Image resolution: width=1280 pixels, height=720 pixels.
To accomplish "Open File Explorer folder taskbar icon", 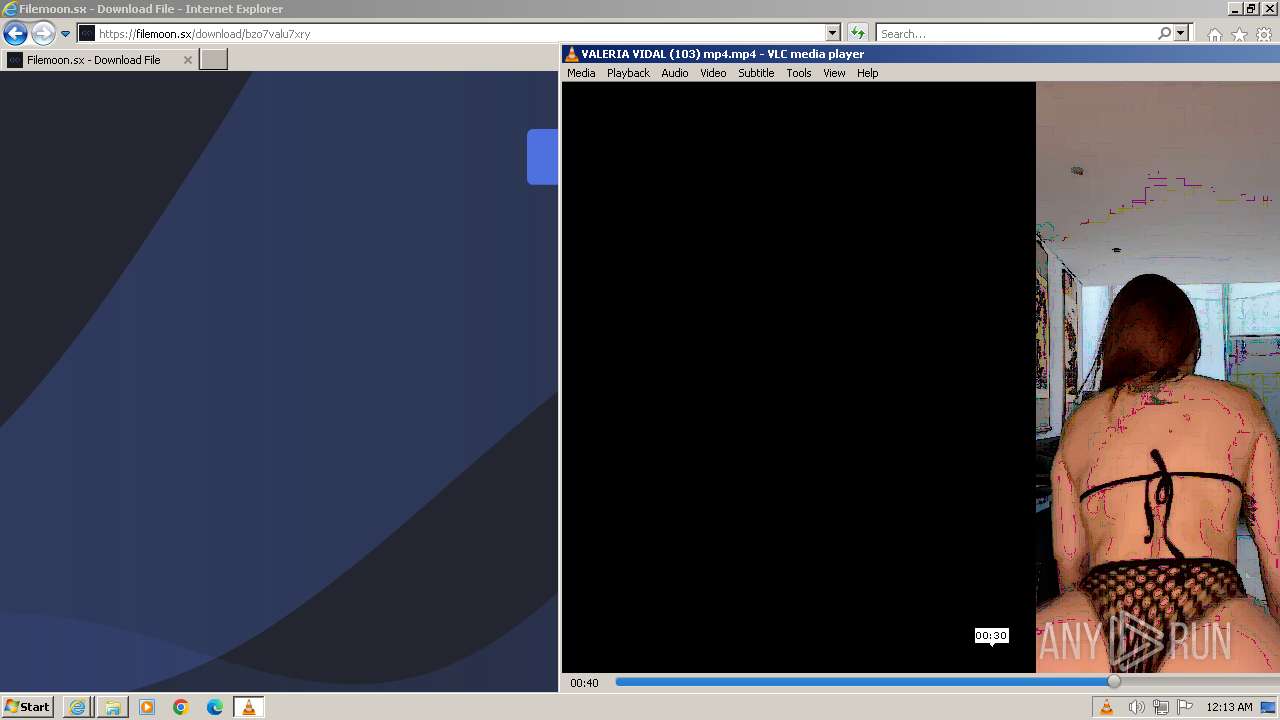I will 112,707.
